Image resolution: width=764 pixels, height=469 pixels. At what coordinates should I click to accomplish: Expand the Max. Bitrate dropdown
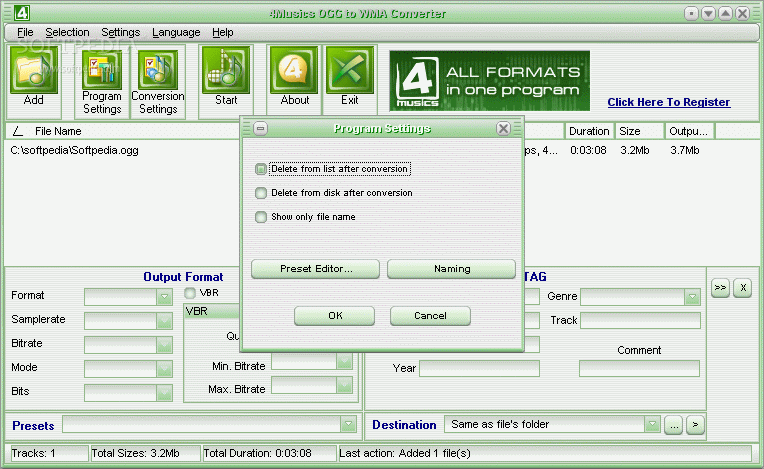344,385
